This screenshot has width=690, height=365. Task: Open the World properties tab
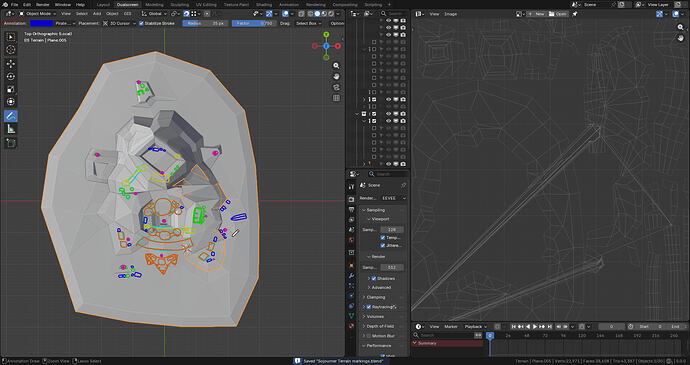(351, 240)
